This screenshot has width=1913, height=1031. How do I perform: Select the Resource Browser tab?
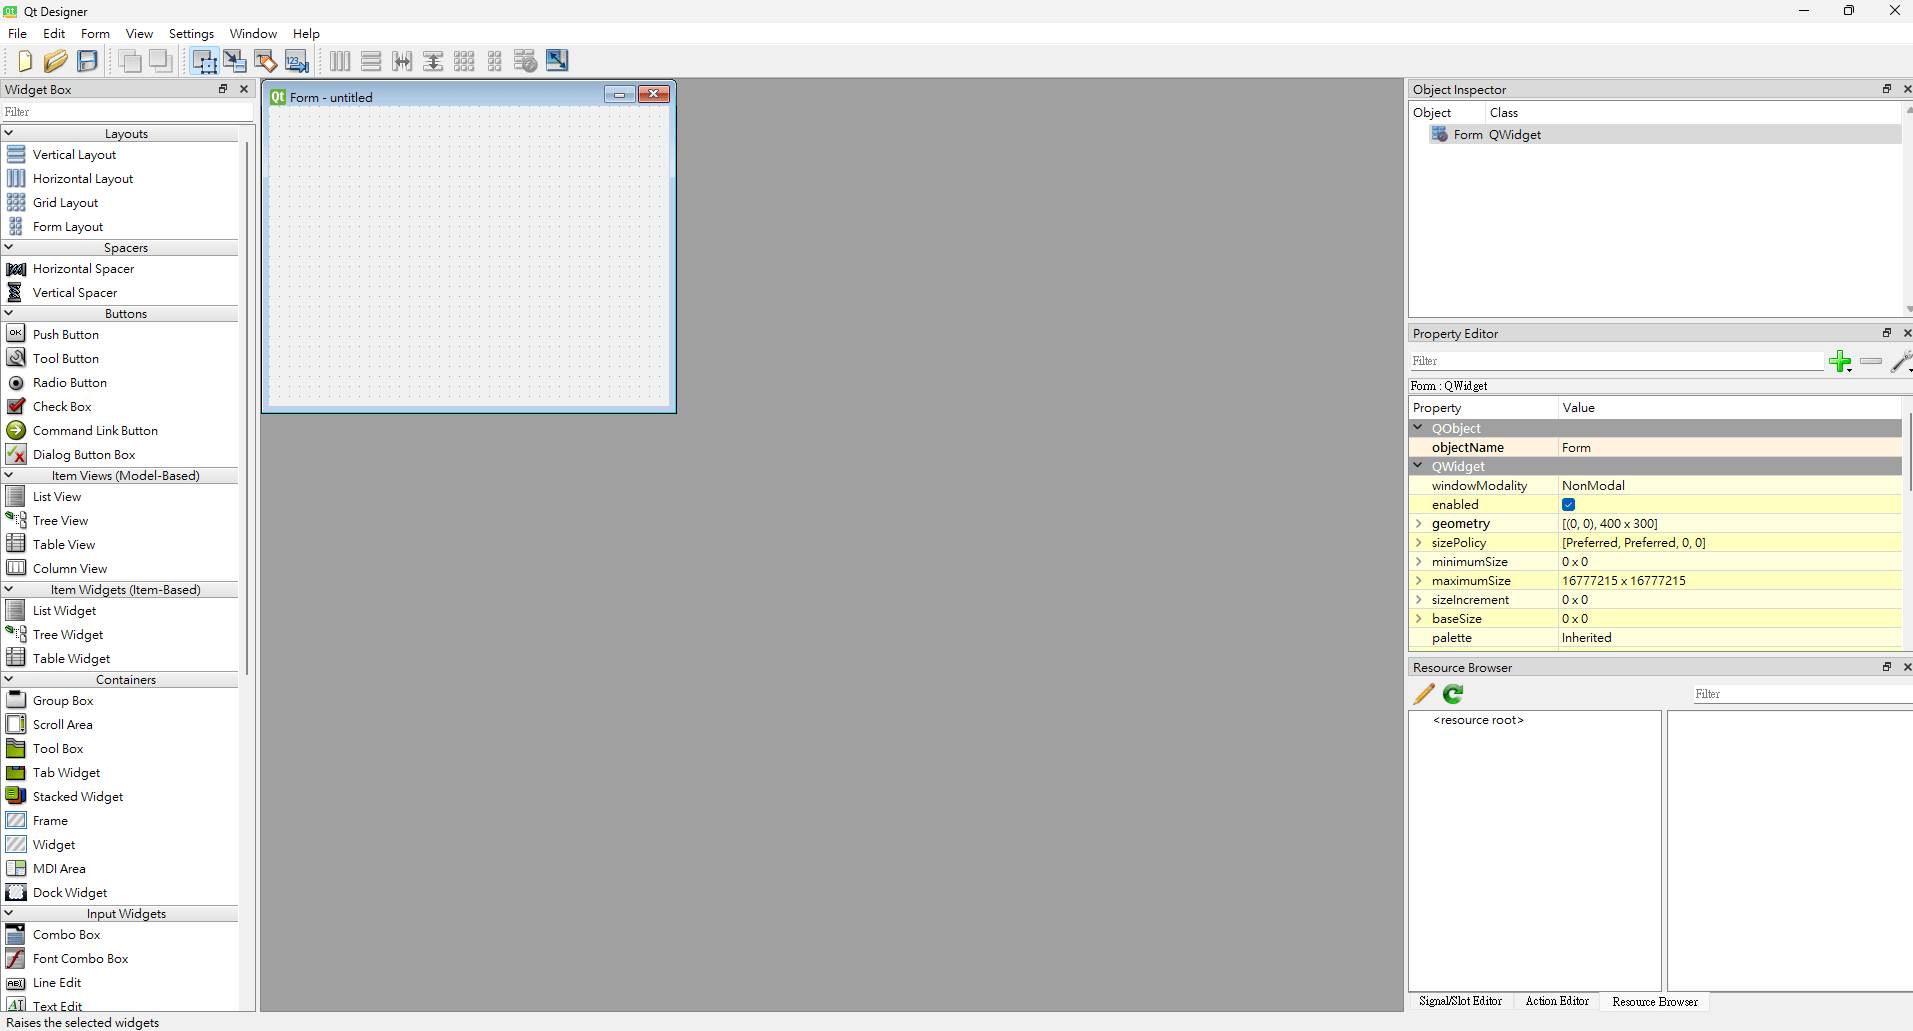(1655, 1001)
